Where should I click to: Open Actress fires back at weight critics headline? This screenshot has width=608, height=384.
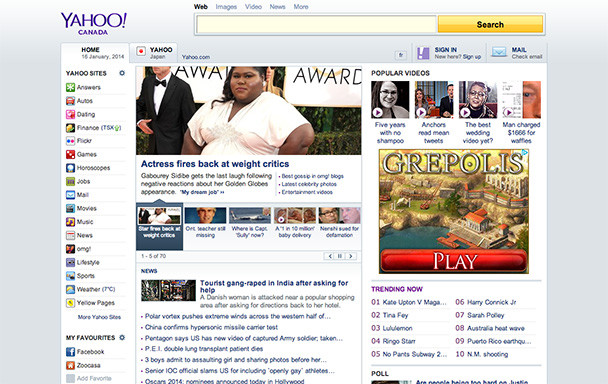(x=215, y=164)
